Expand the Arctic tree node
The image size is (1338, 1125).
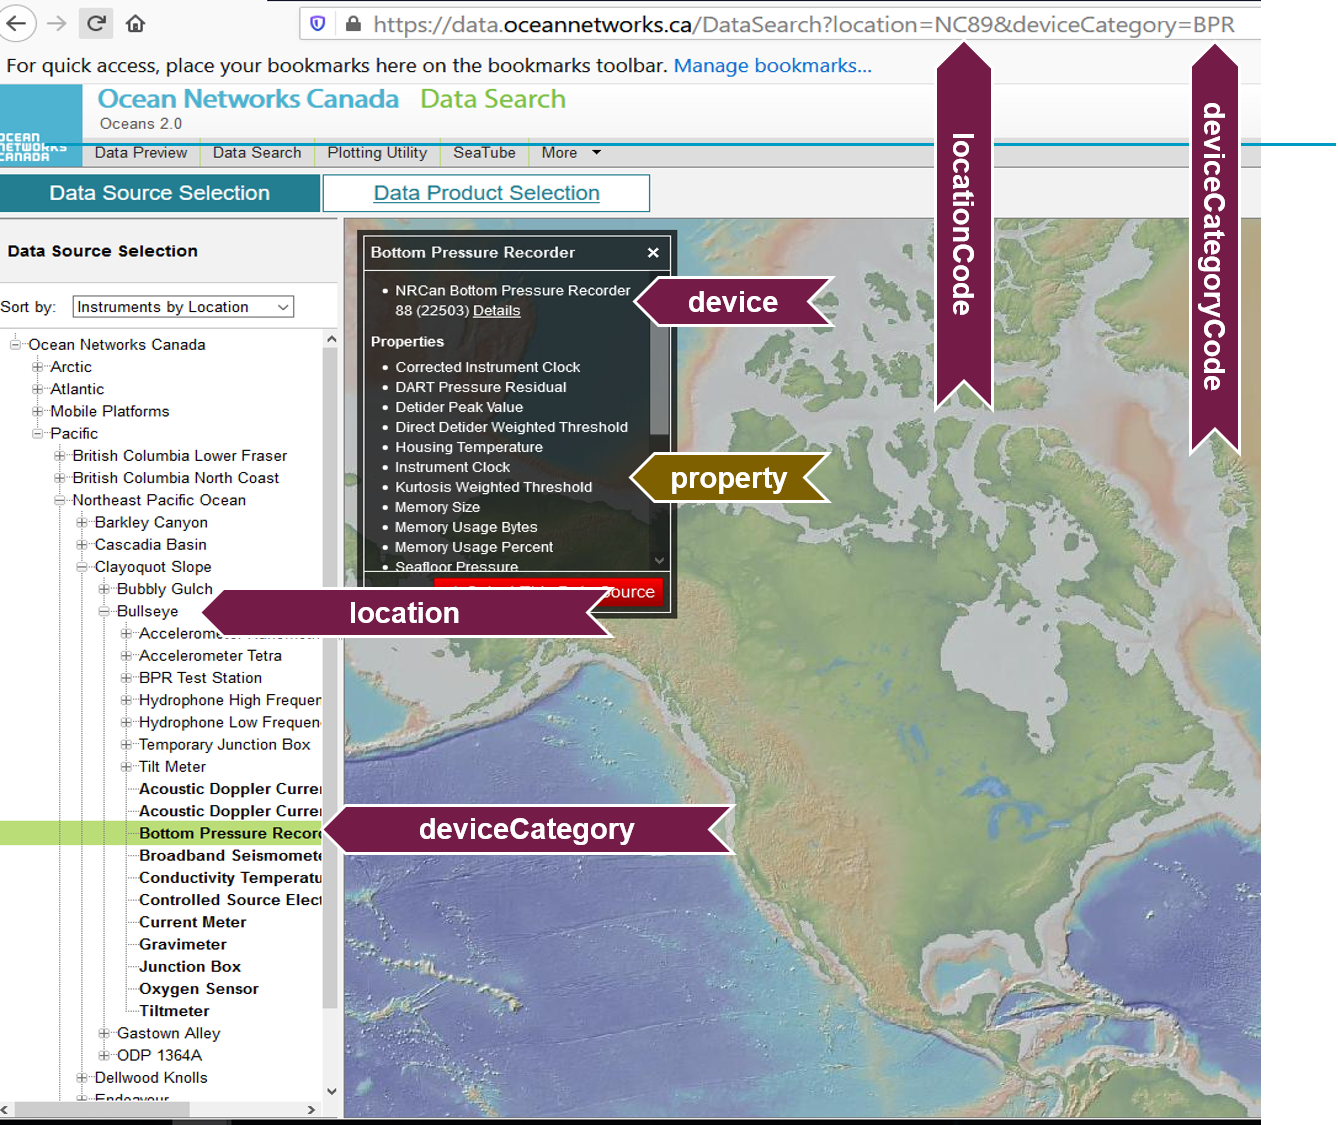[x=37, y=367]
